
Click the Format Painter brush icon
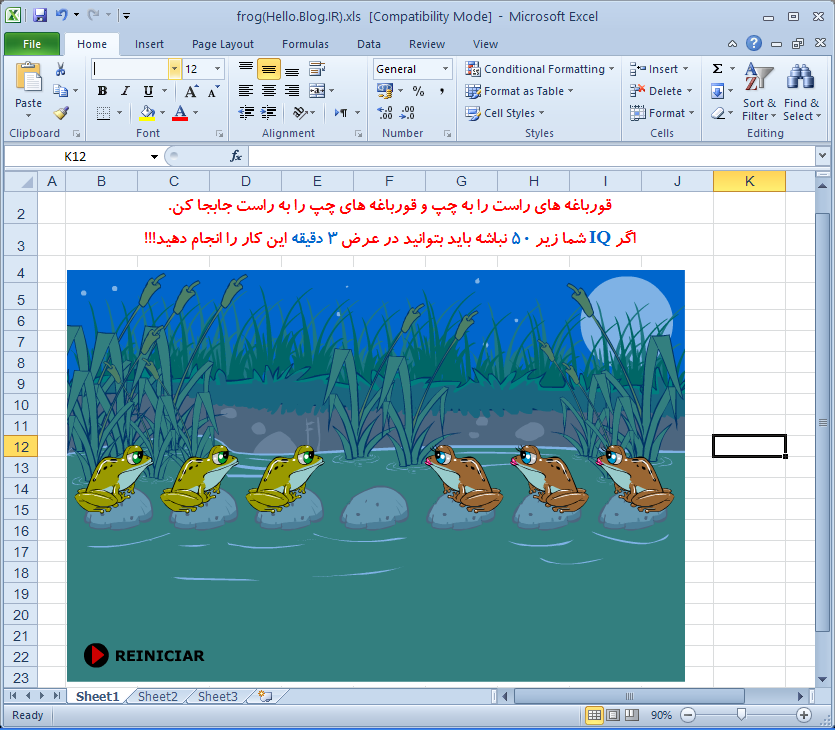click(x=61, y=113)
